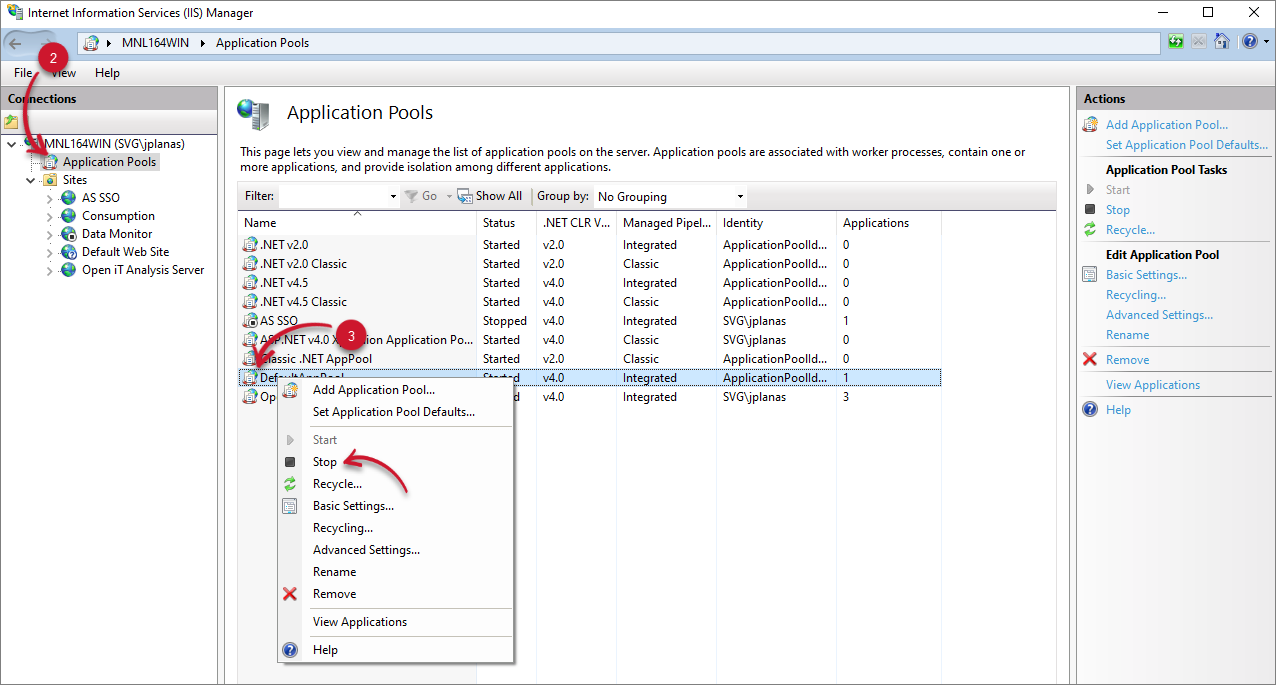Click the Data Monitor site globe icon
The width and height of the screenshot is (1276, 685).
(x=69, y=234)
